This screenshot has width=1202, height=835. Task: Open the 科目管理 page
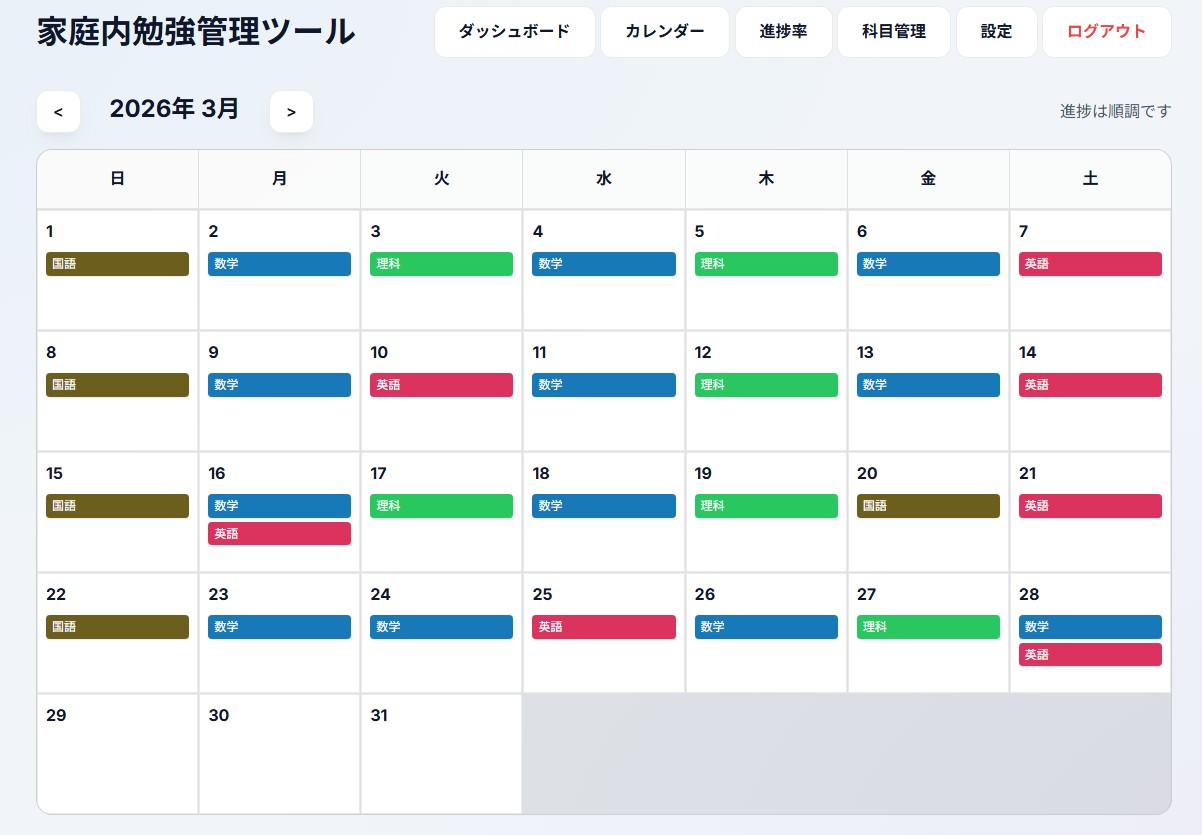click(x=893, y=32)
